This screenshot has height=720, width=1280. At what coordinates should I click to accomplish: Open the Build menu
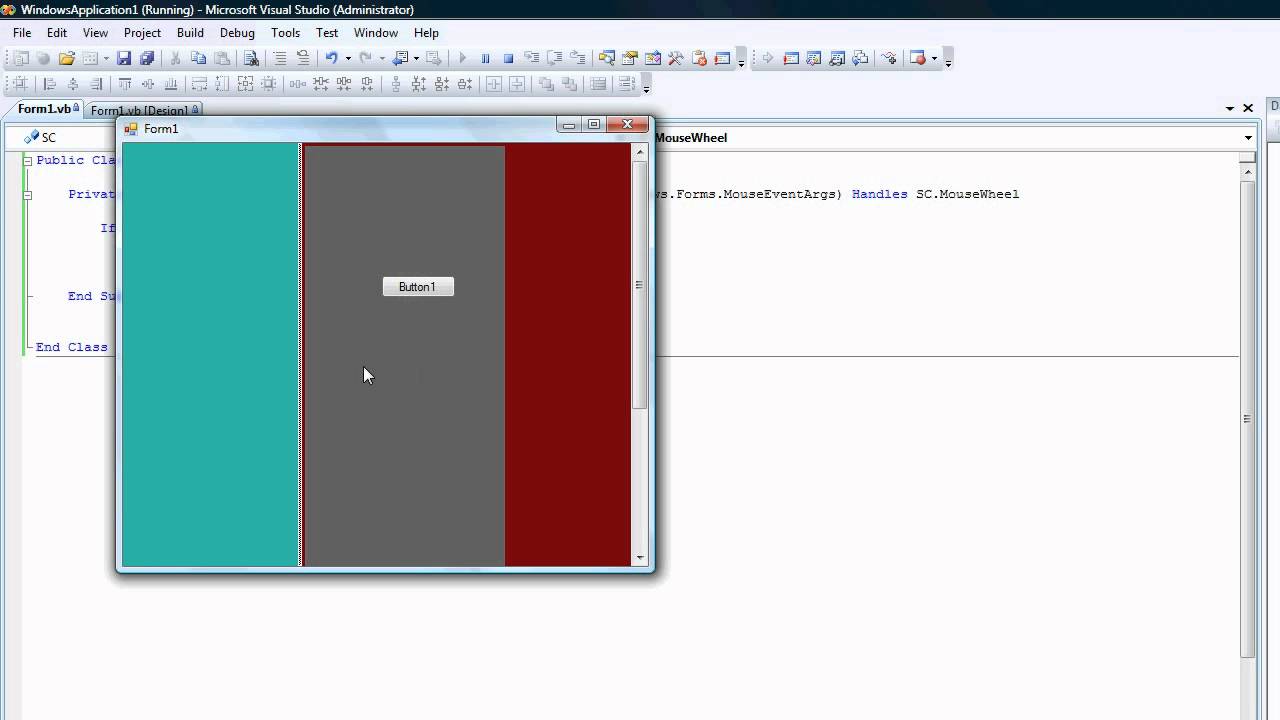(x=190, y=33)
